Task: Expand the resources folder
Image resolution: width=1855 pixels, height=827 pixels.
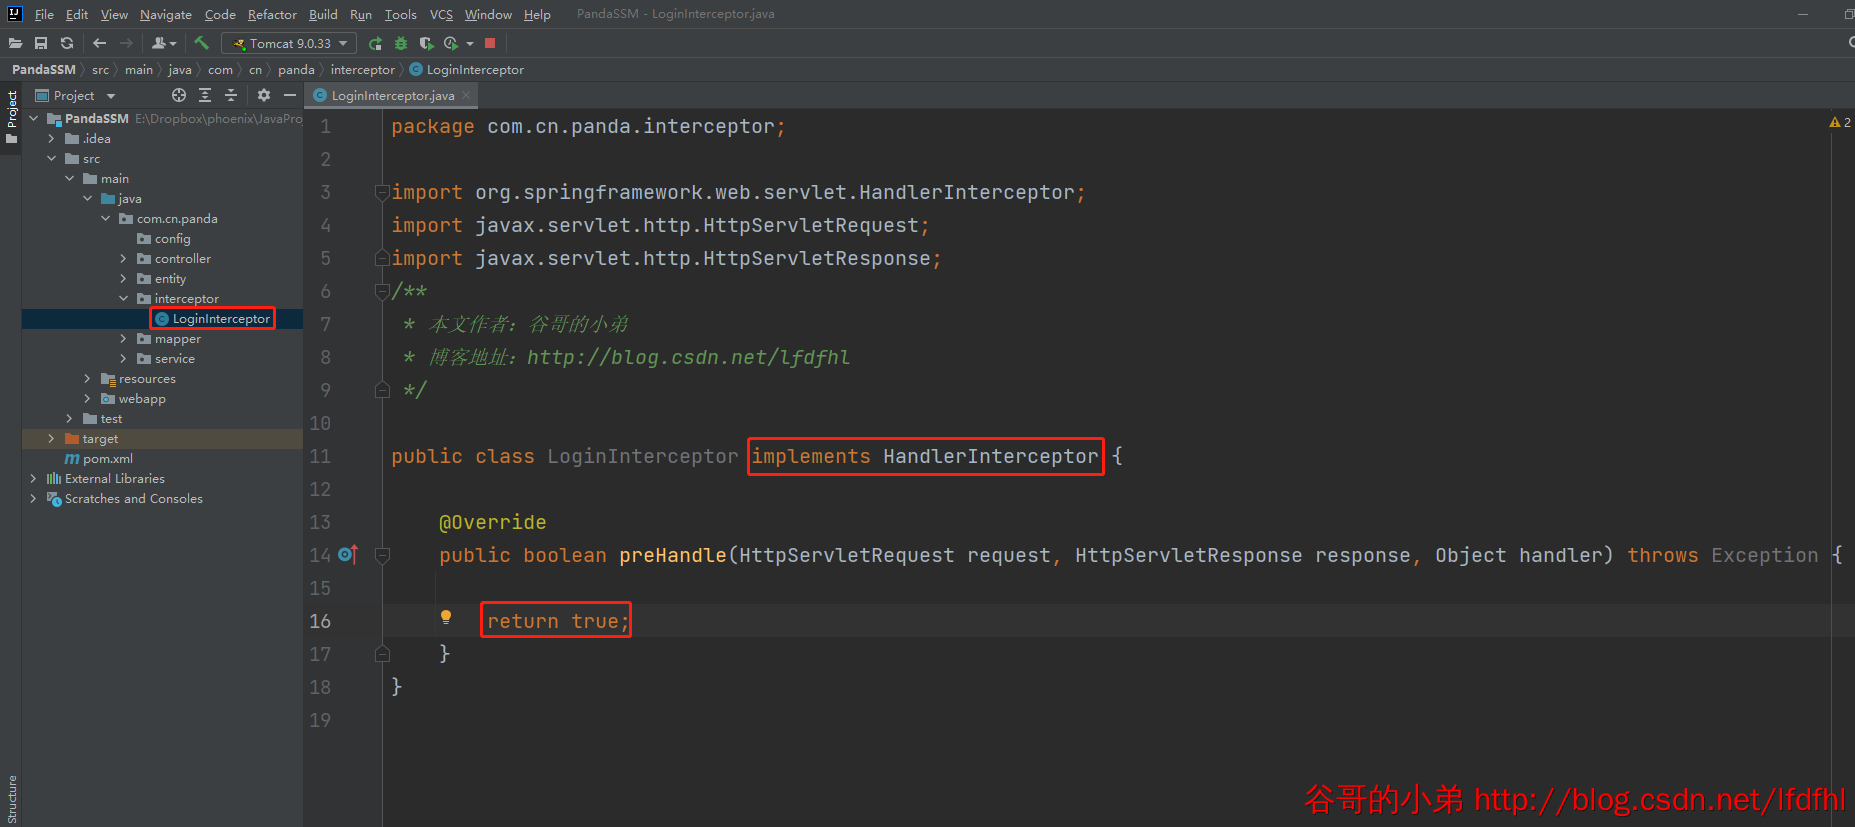Action: pyautogui.click(x=88, y=378)
